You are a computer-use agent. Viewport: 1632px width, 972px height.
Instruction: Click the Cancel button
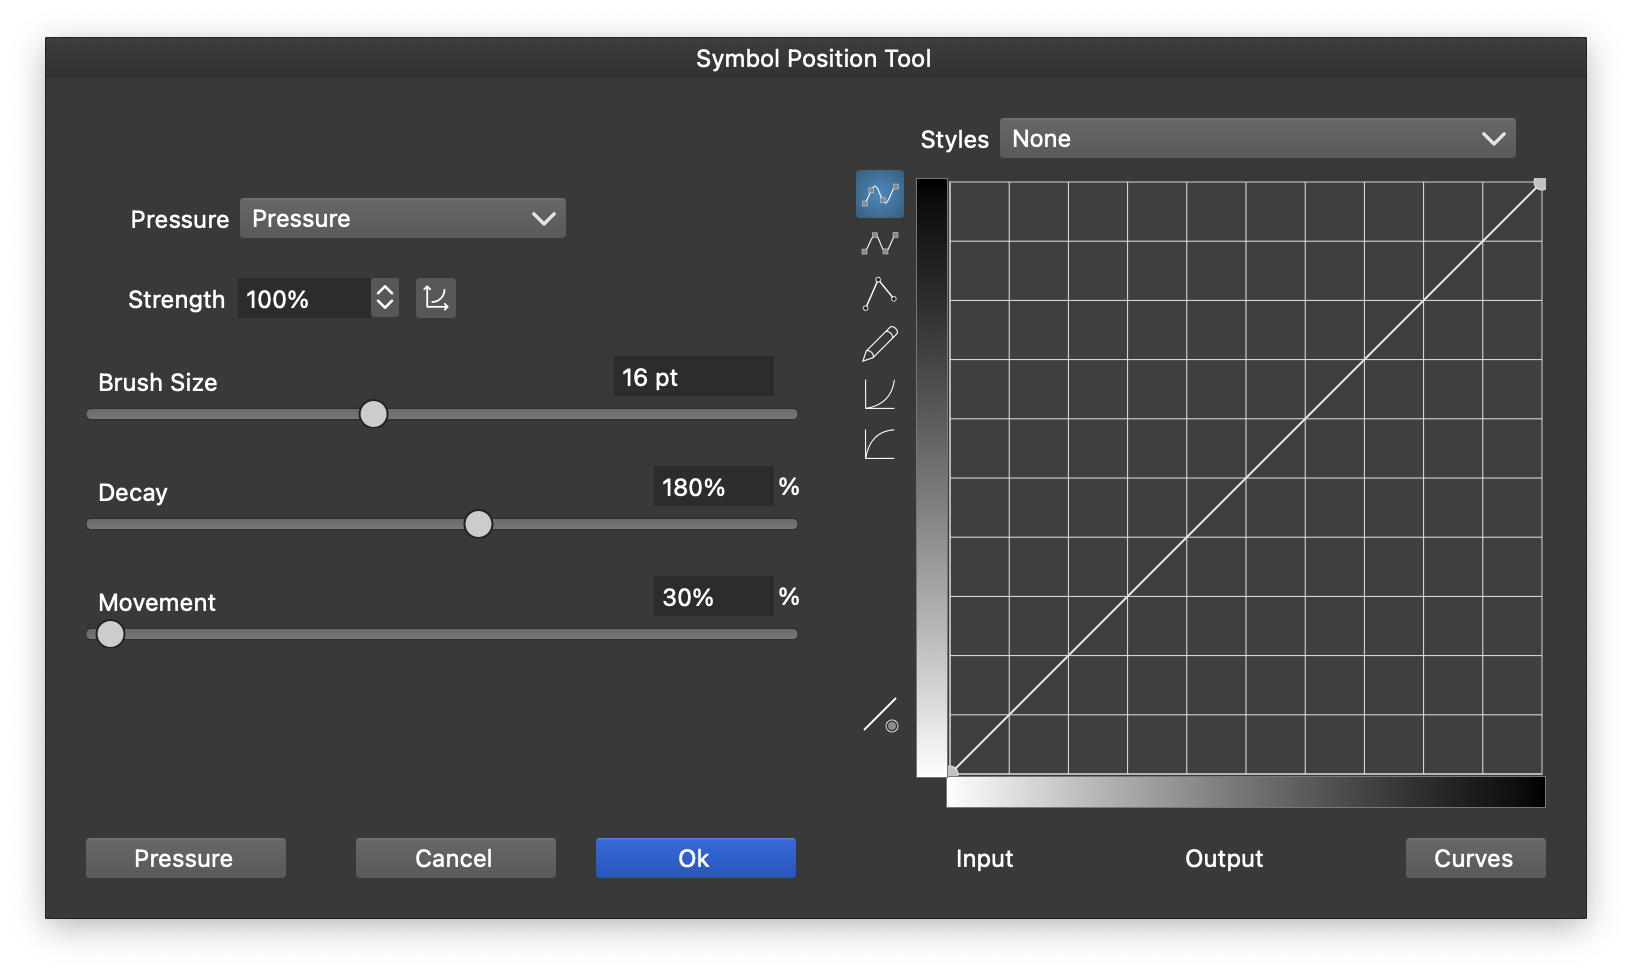455,858
